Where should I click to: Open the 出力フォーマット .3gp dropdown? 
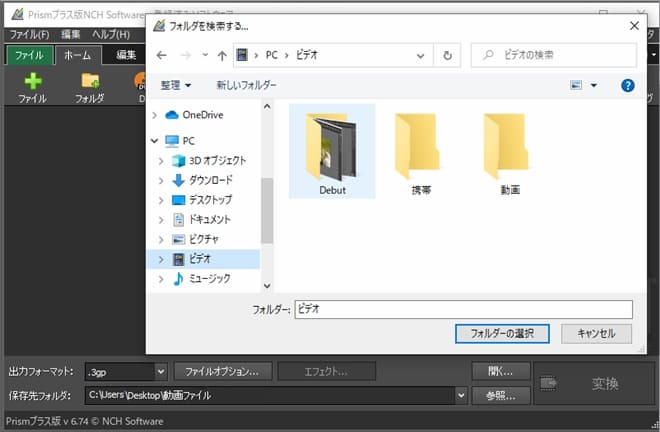tap(161, 372)
